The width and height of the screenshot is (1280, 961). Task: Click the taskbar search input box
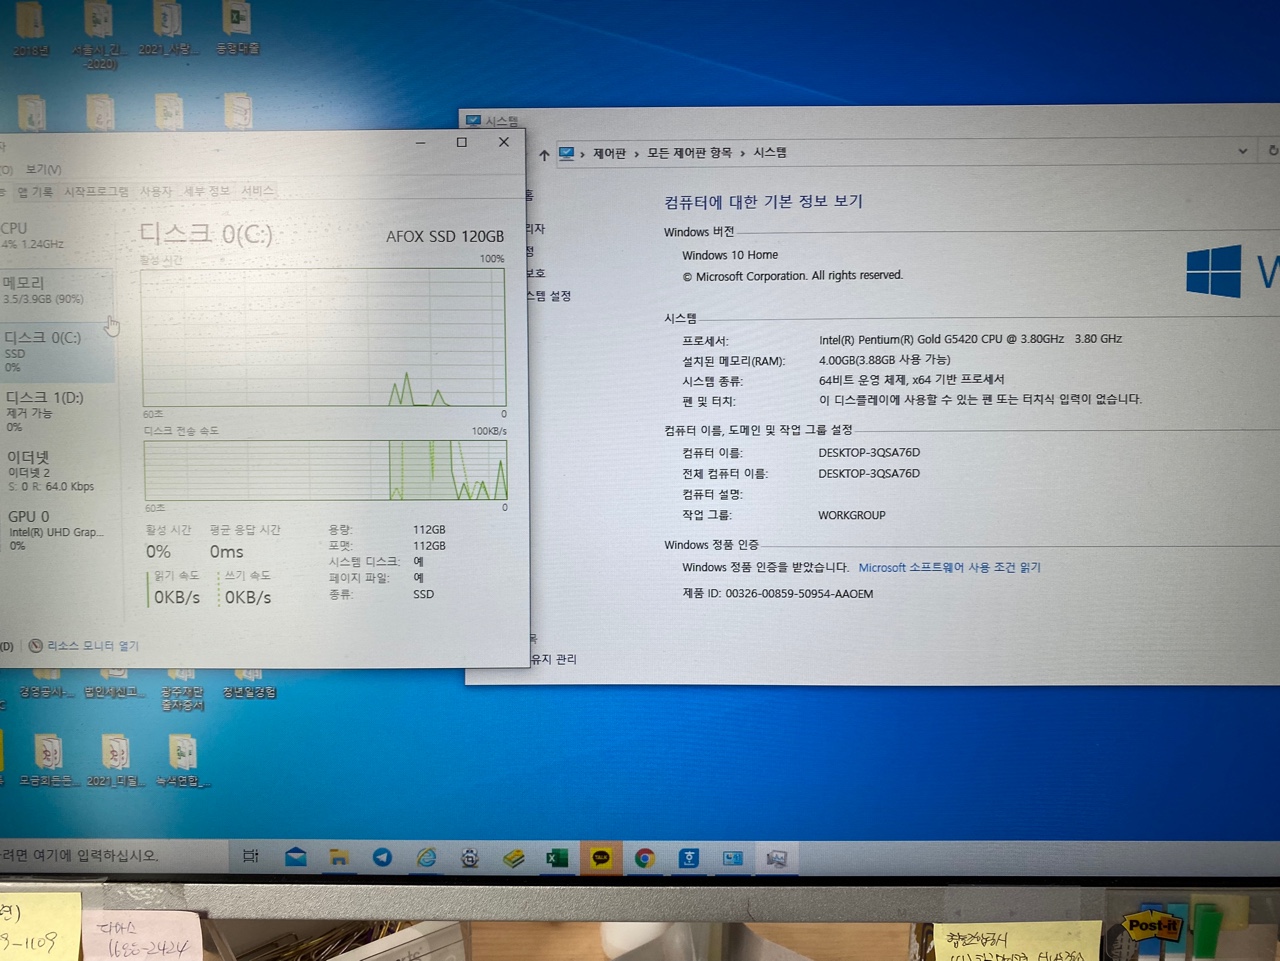coord(112,855)
